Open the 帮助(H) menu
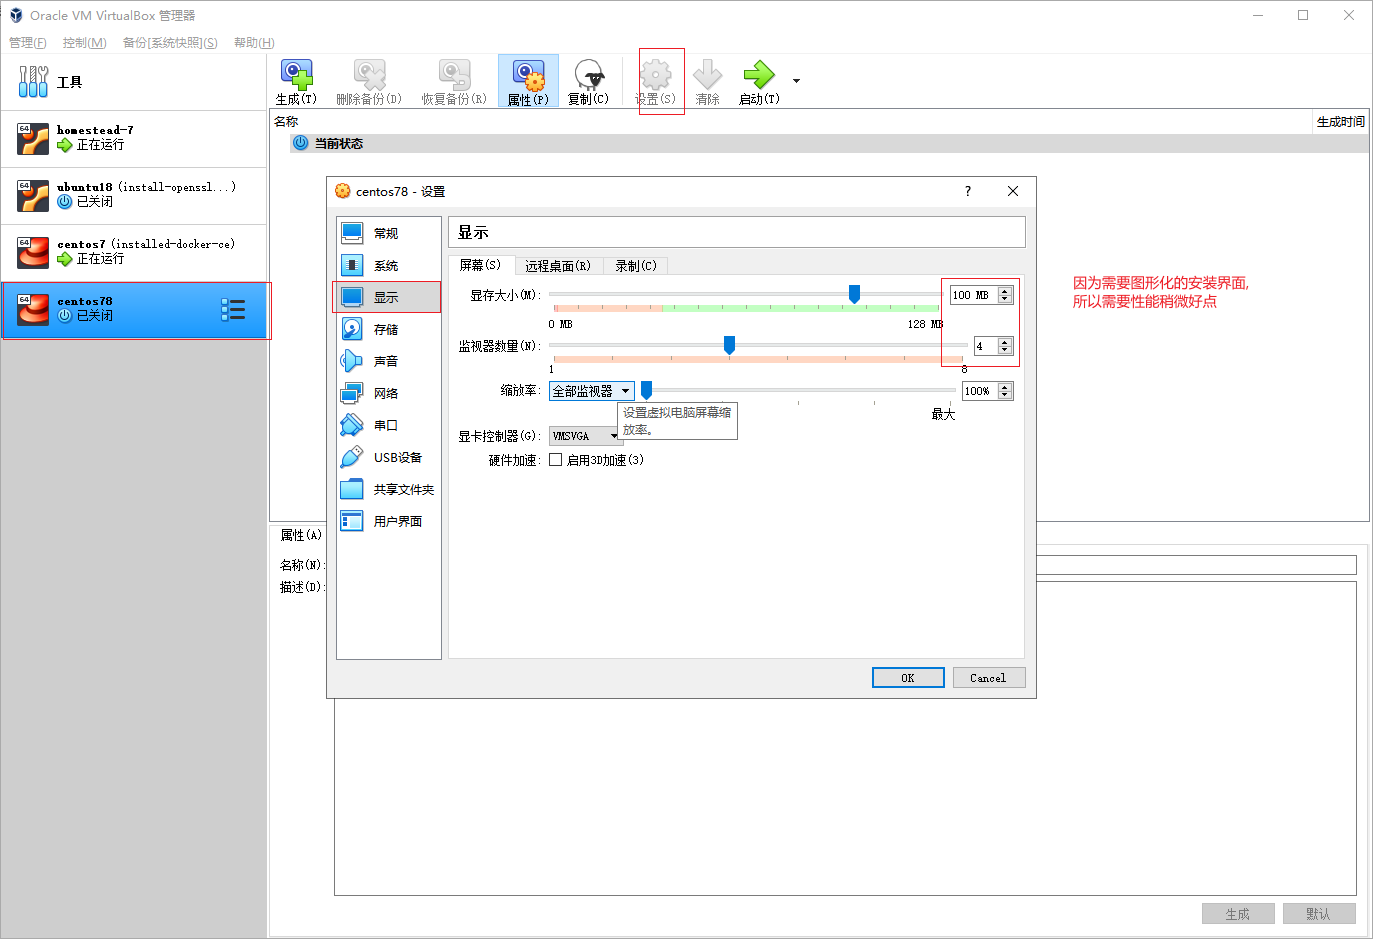The width and height of the screenshot is (1373, 939). [254, 43]
